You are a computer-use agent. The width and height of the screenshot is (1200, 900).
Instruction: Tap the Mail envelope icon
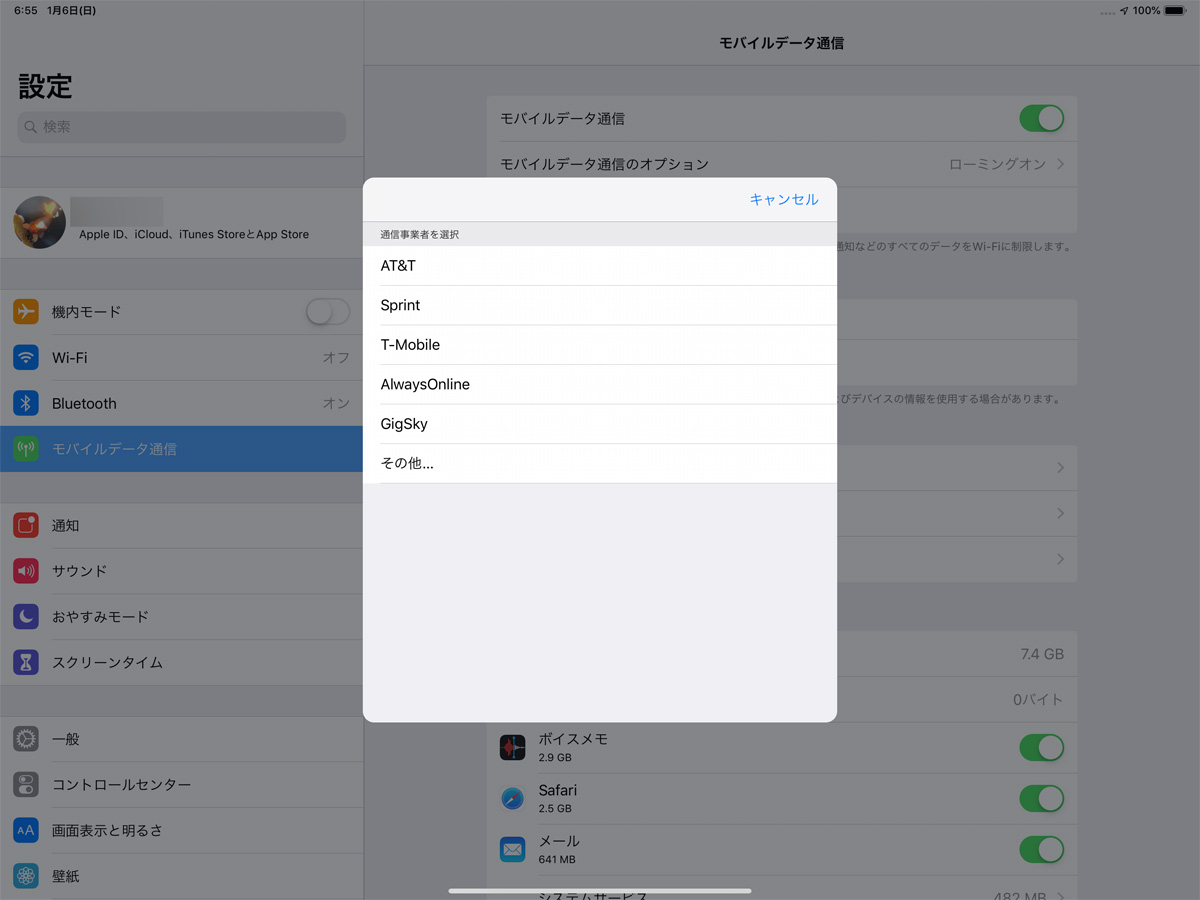coord(513,850)
